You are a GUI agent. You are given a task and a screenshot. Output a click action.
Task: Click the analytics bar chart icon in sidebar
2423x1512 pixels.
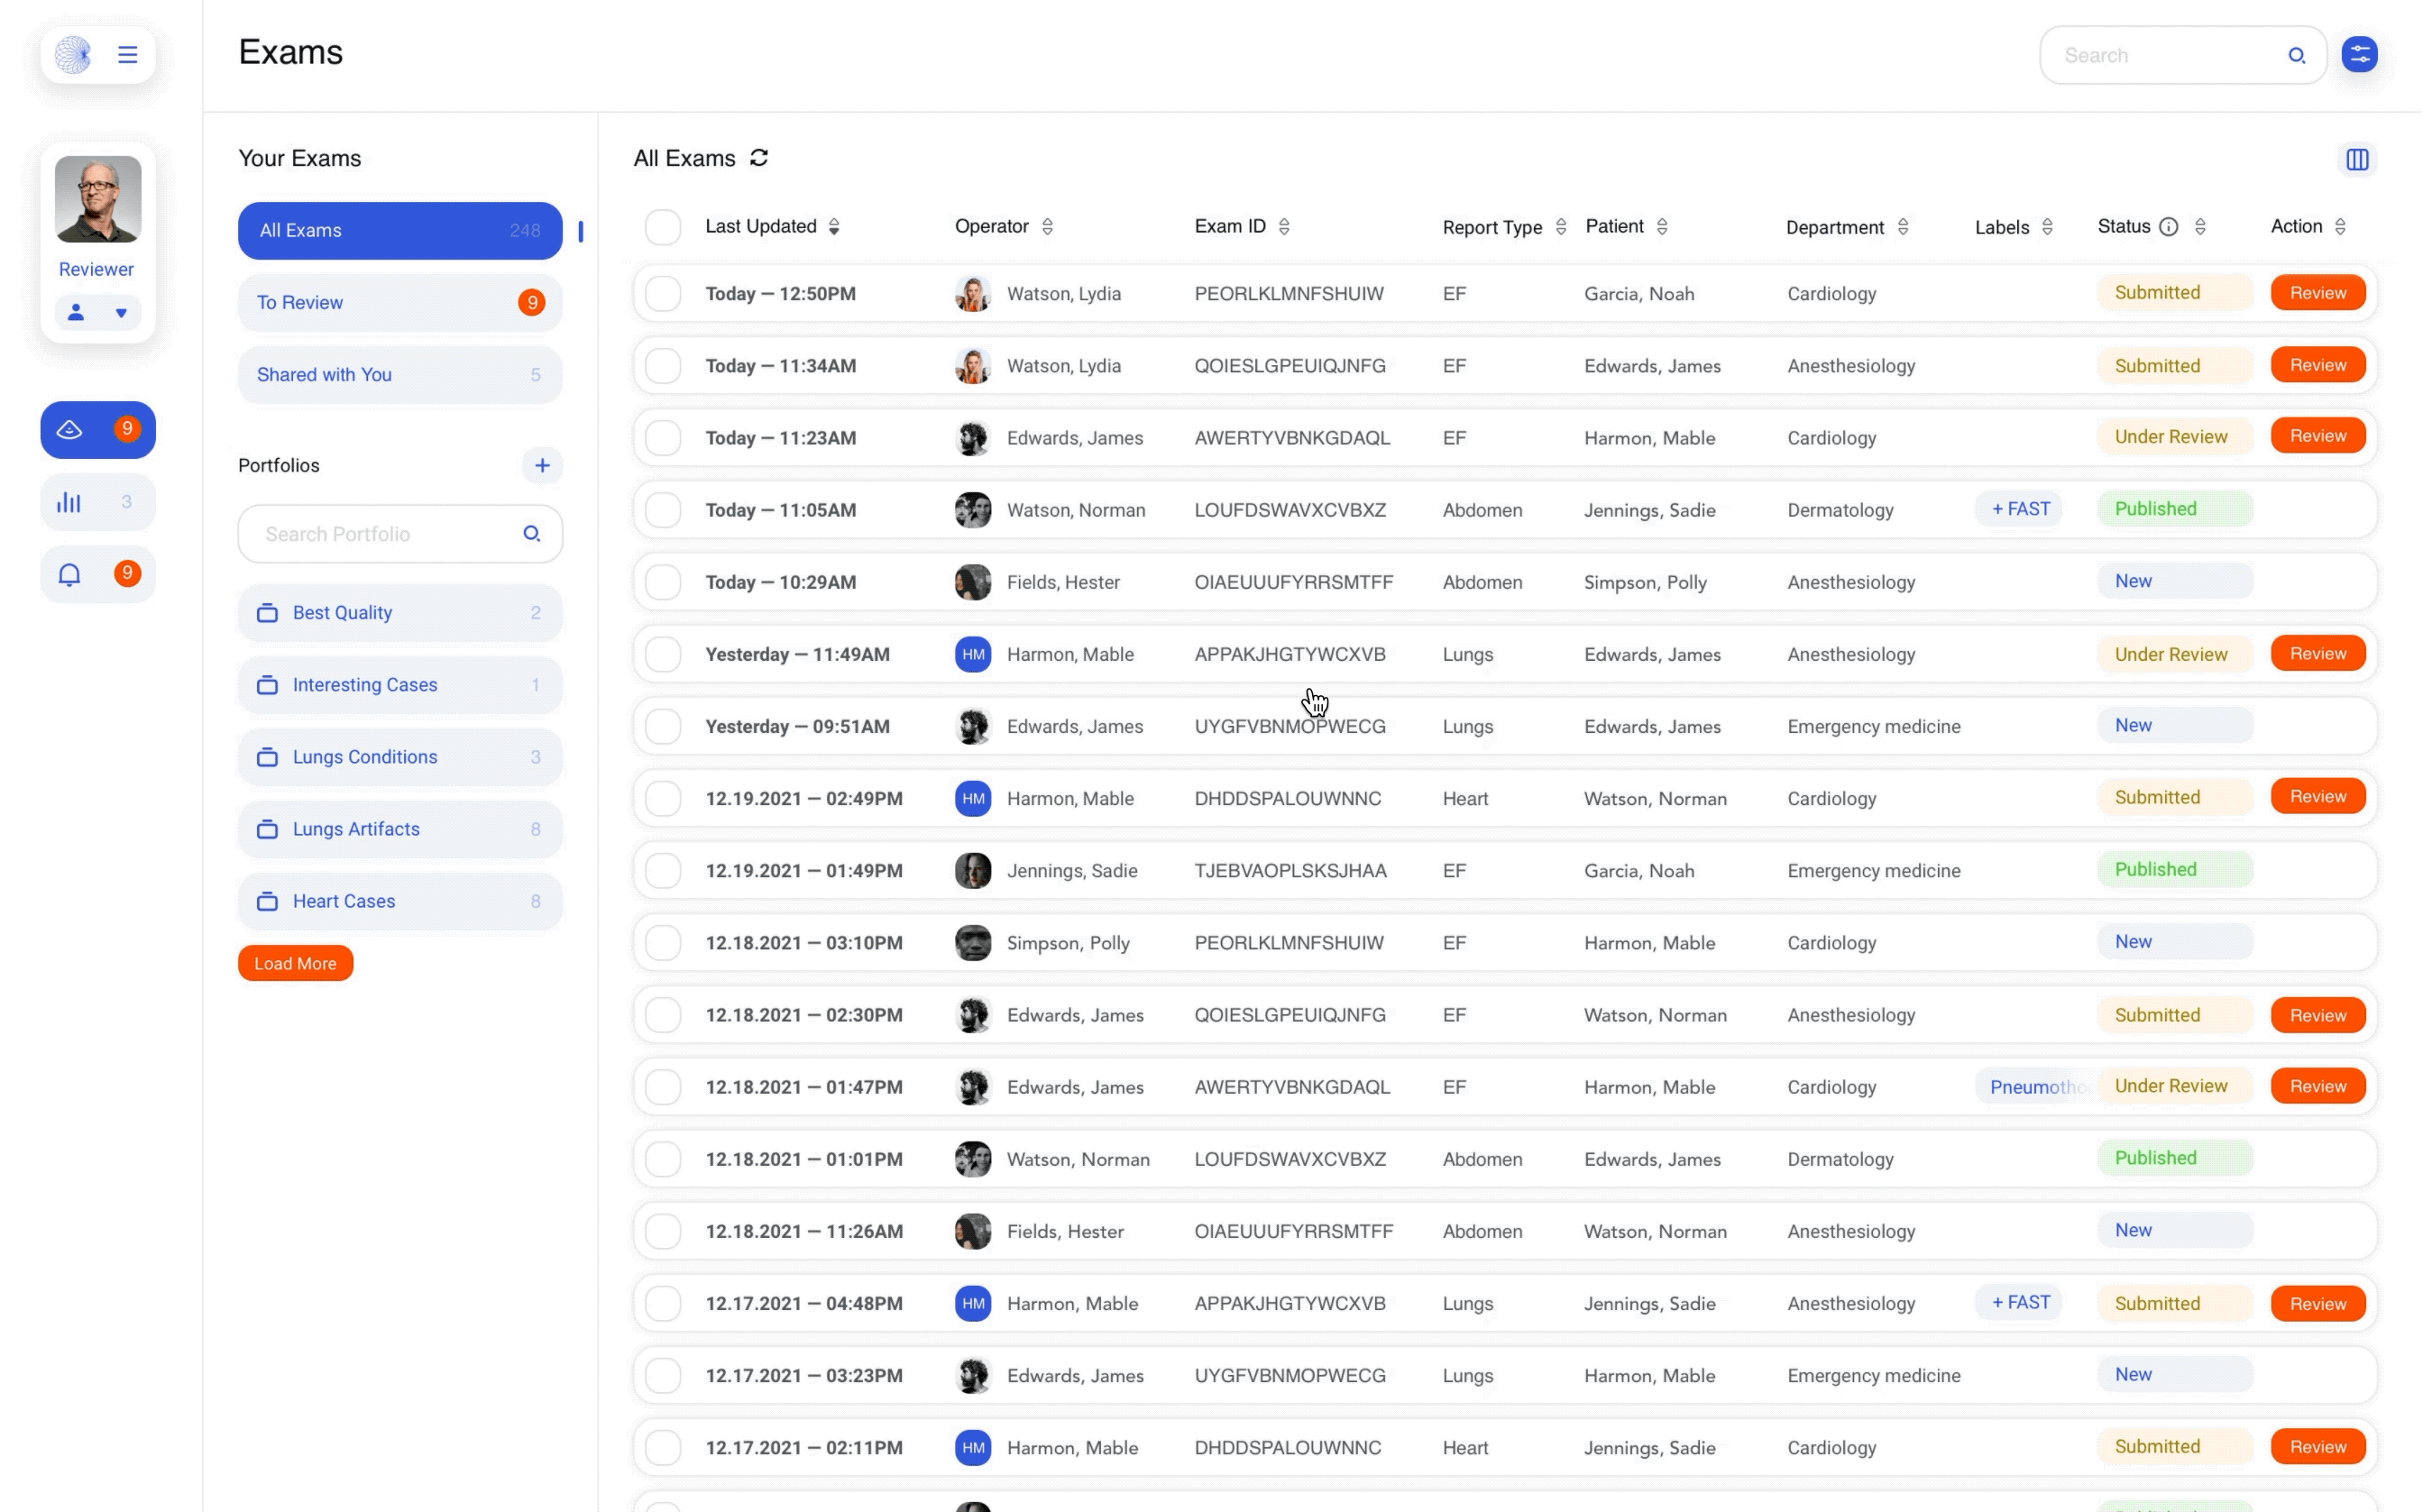[x=71, y=501]
